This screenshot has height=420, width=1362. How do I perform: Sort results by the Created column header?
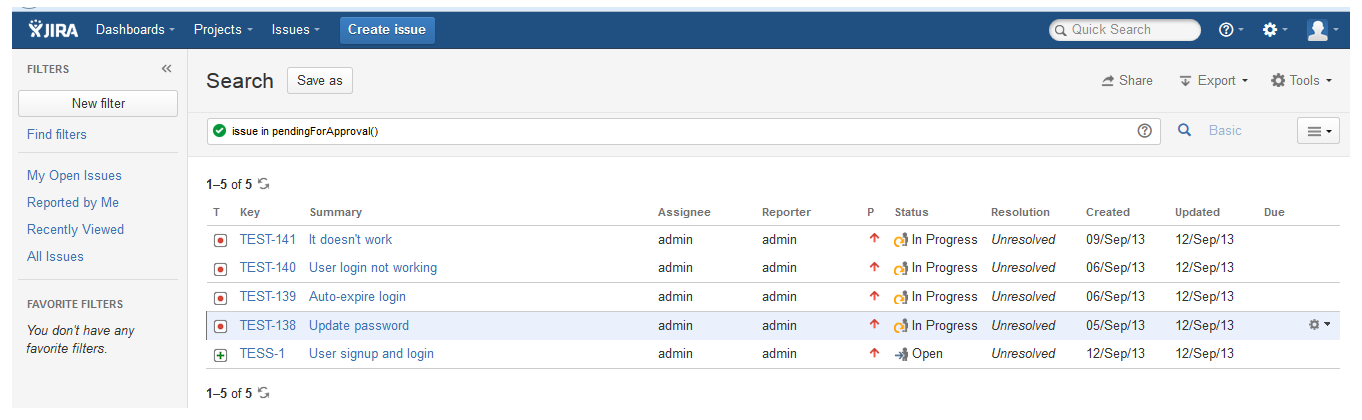click(x=1108, y=212)
